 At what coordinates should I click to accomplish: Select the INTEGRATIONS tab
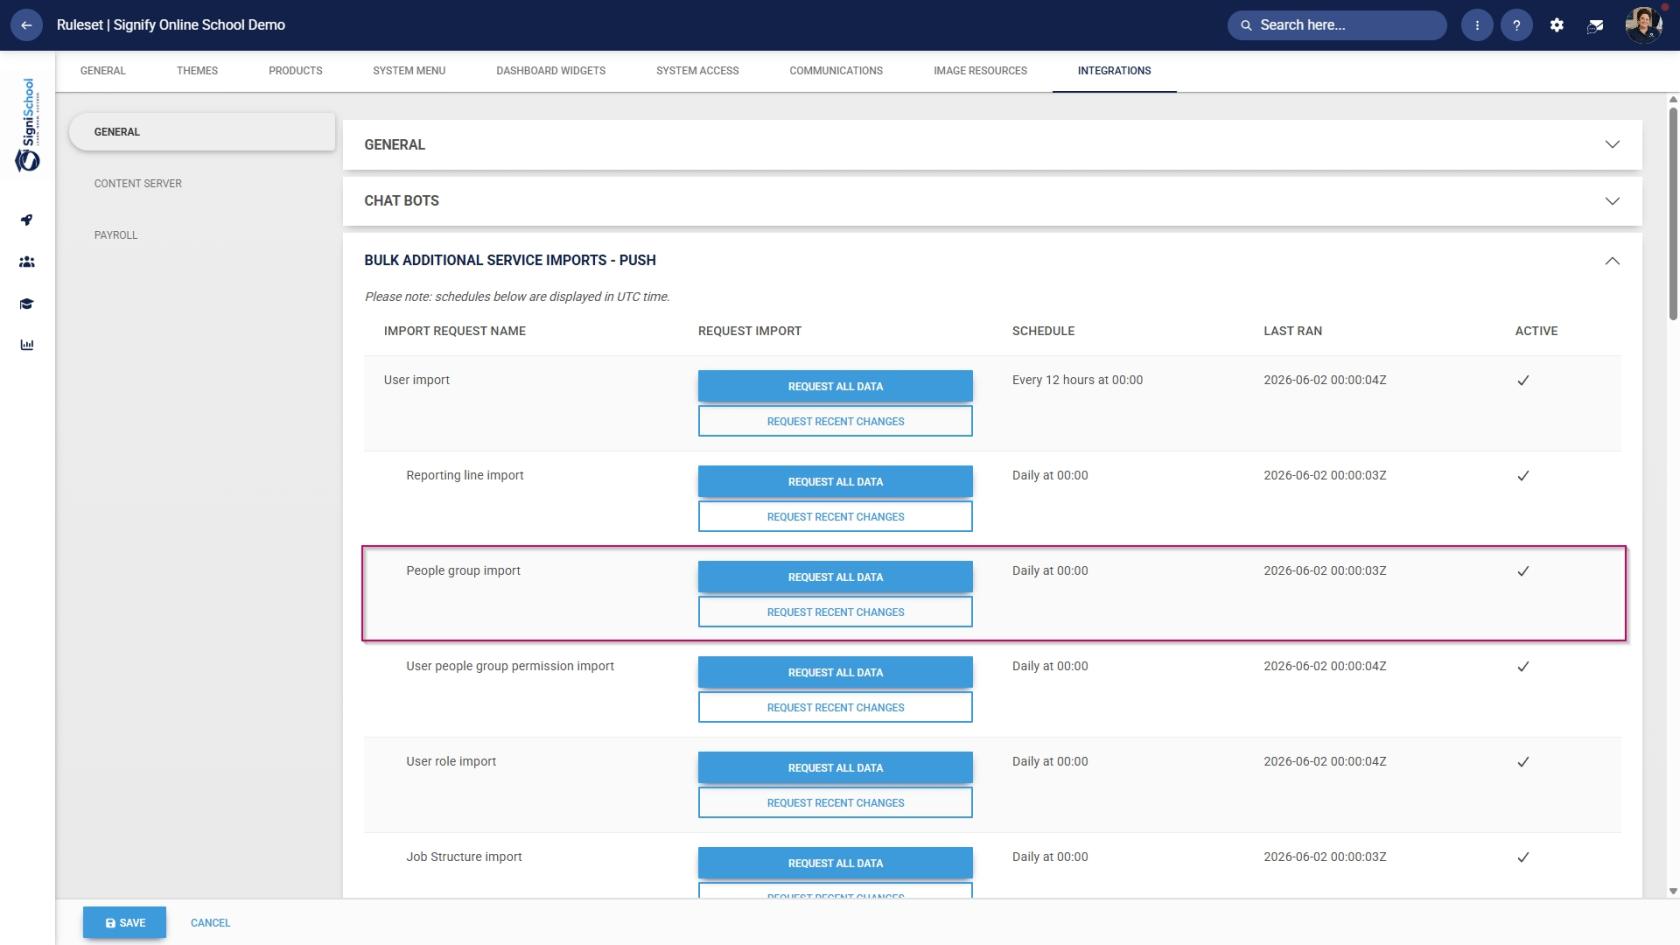coord(1114,71)
